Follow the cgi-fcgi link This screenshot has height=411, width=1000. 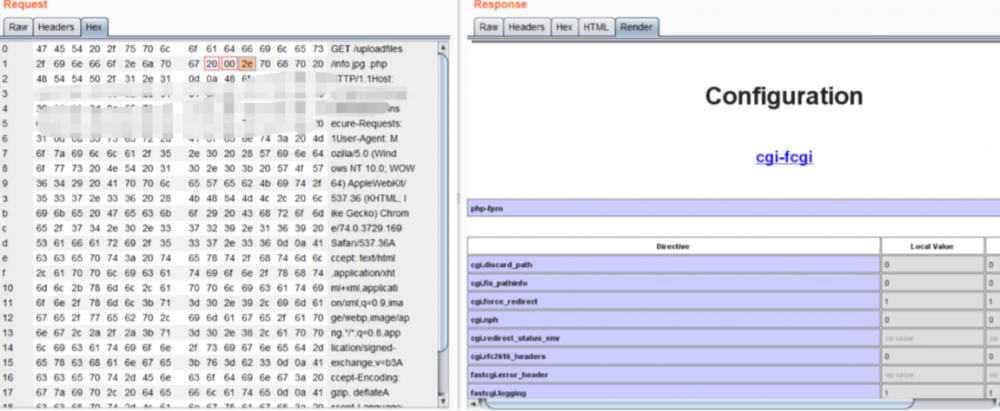(x=784, y=157)
